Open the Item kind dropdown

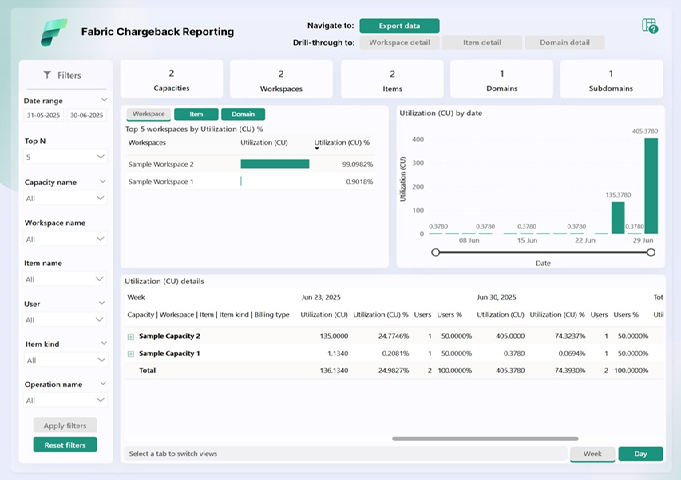[x=65, y=360]
